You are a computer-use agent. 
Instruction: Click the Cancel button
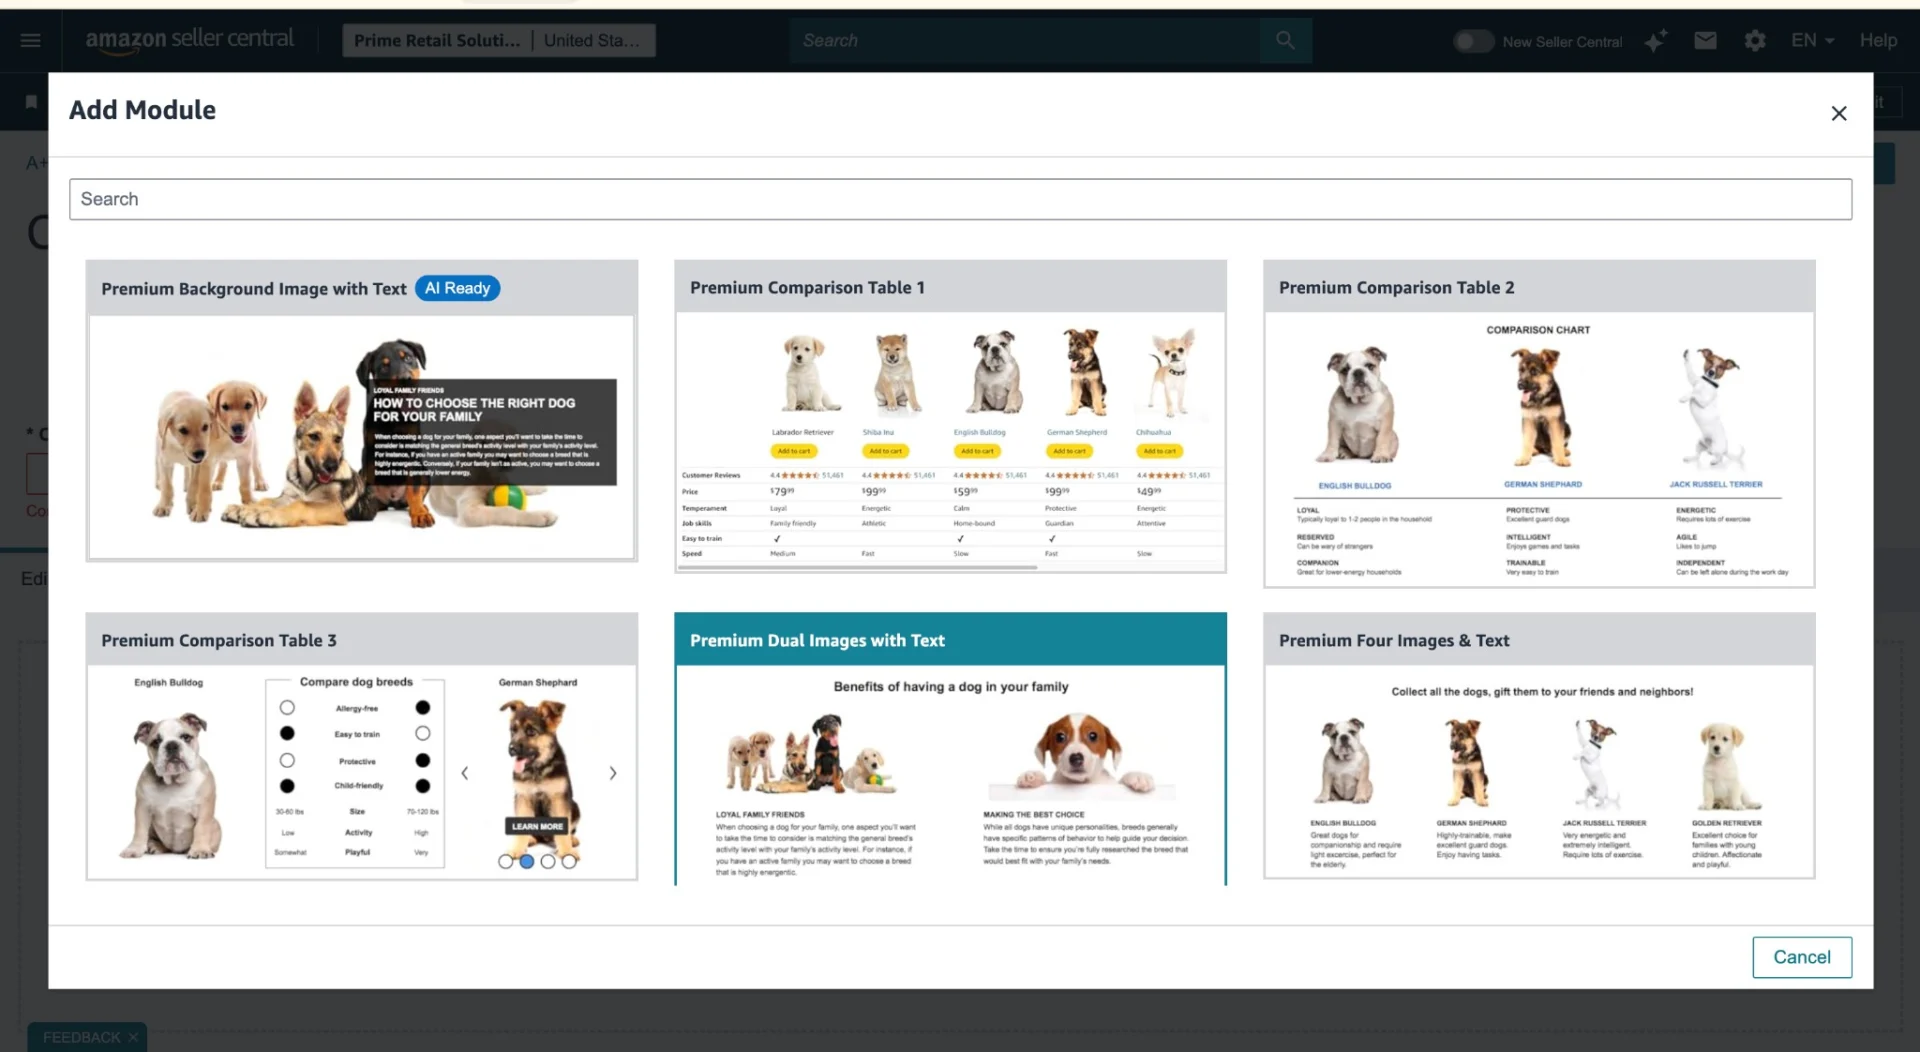(x=1801, y=957)
